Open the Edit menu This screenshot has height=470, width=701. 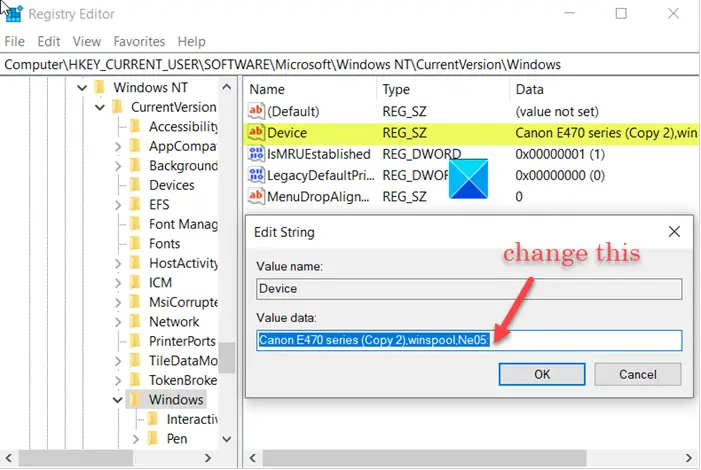pyautogui.click(x=49, y=42)
